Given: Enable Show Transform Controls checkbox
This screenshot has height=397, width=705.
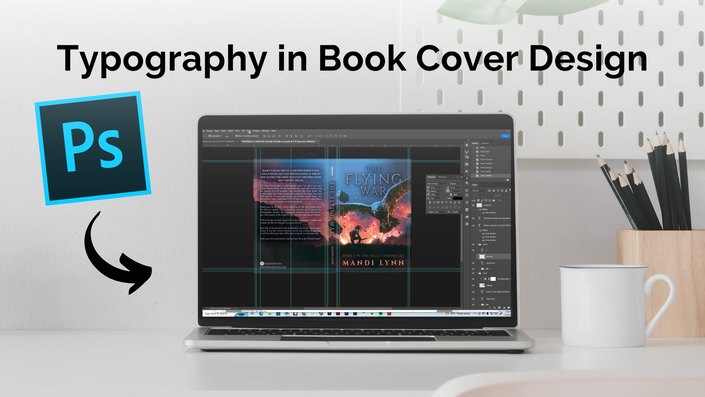Looking at the screenshot, I should click(236, 136).
